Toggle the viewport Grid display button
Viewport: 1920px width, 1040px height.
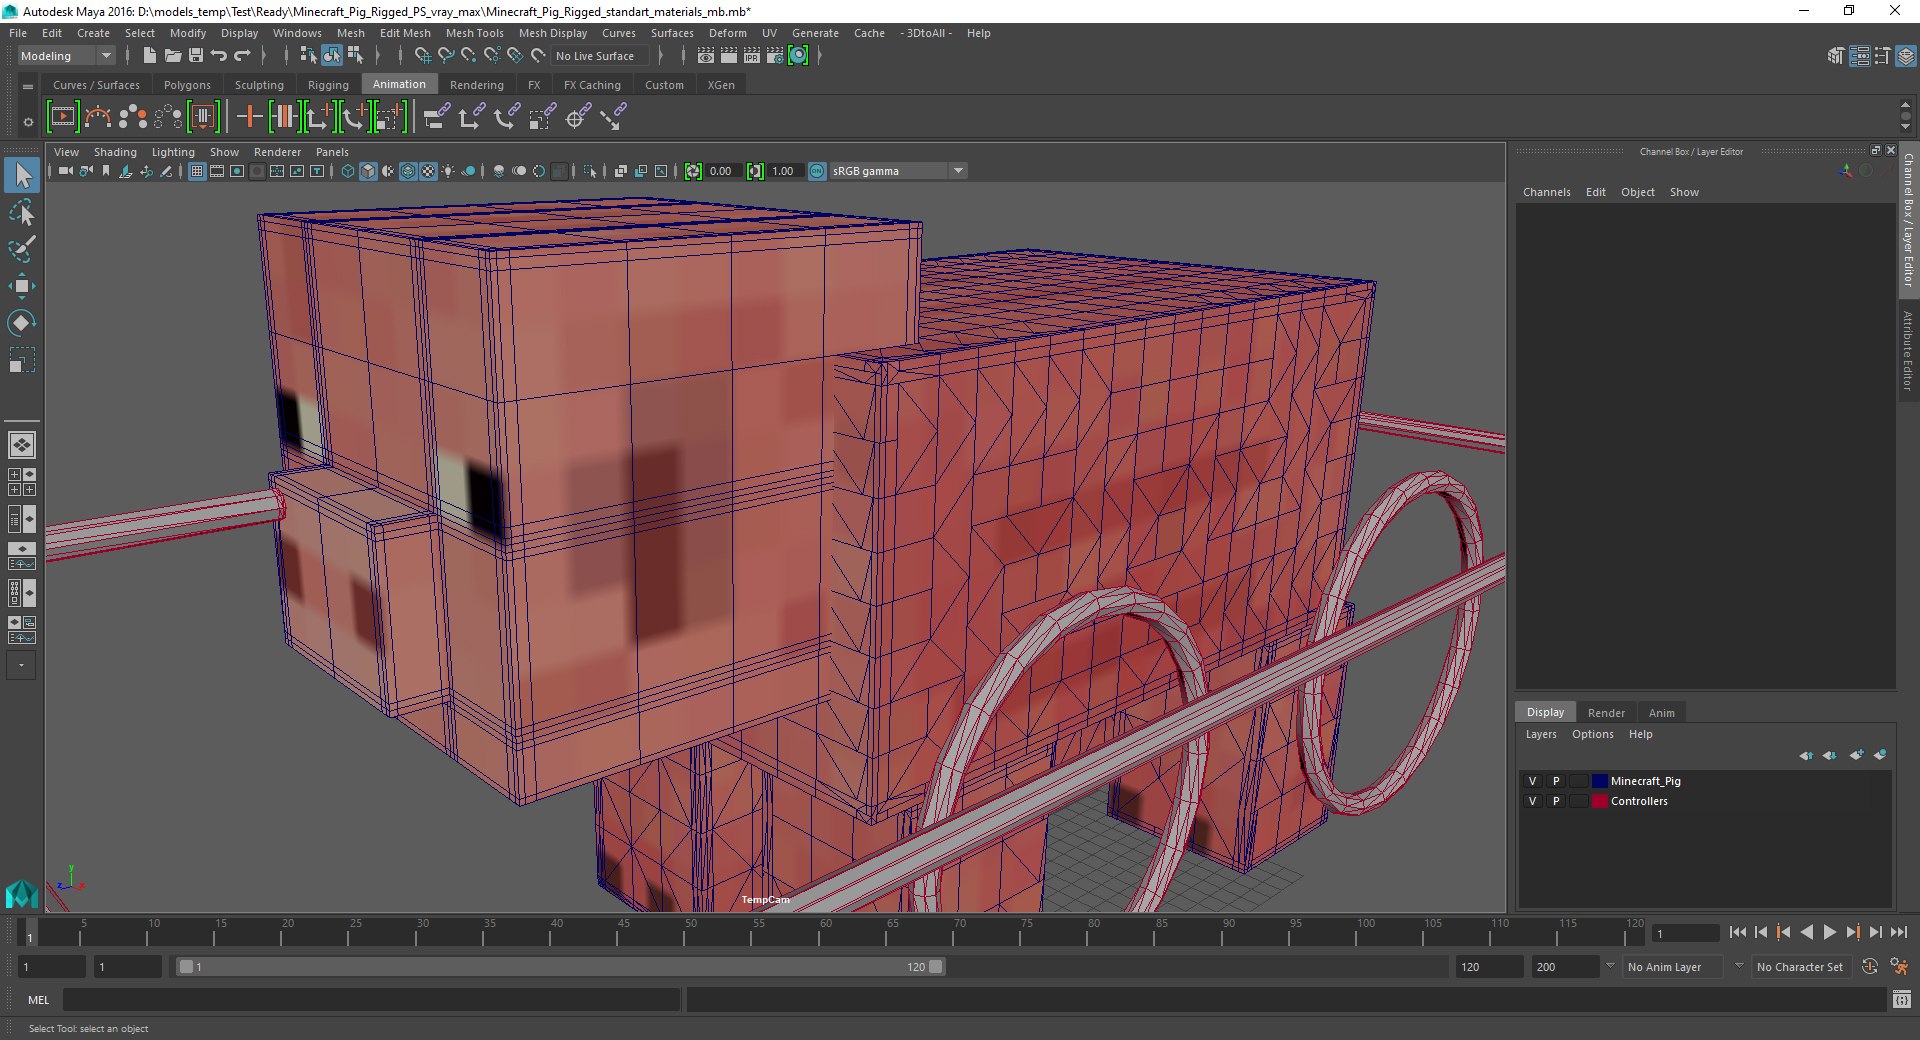197,171
